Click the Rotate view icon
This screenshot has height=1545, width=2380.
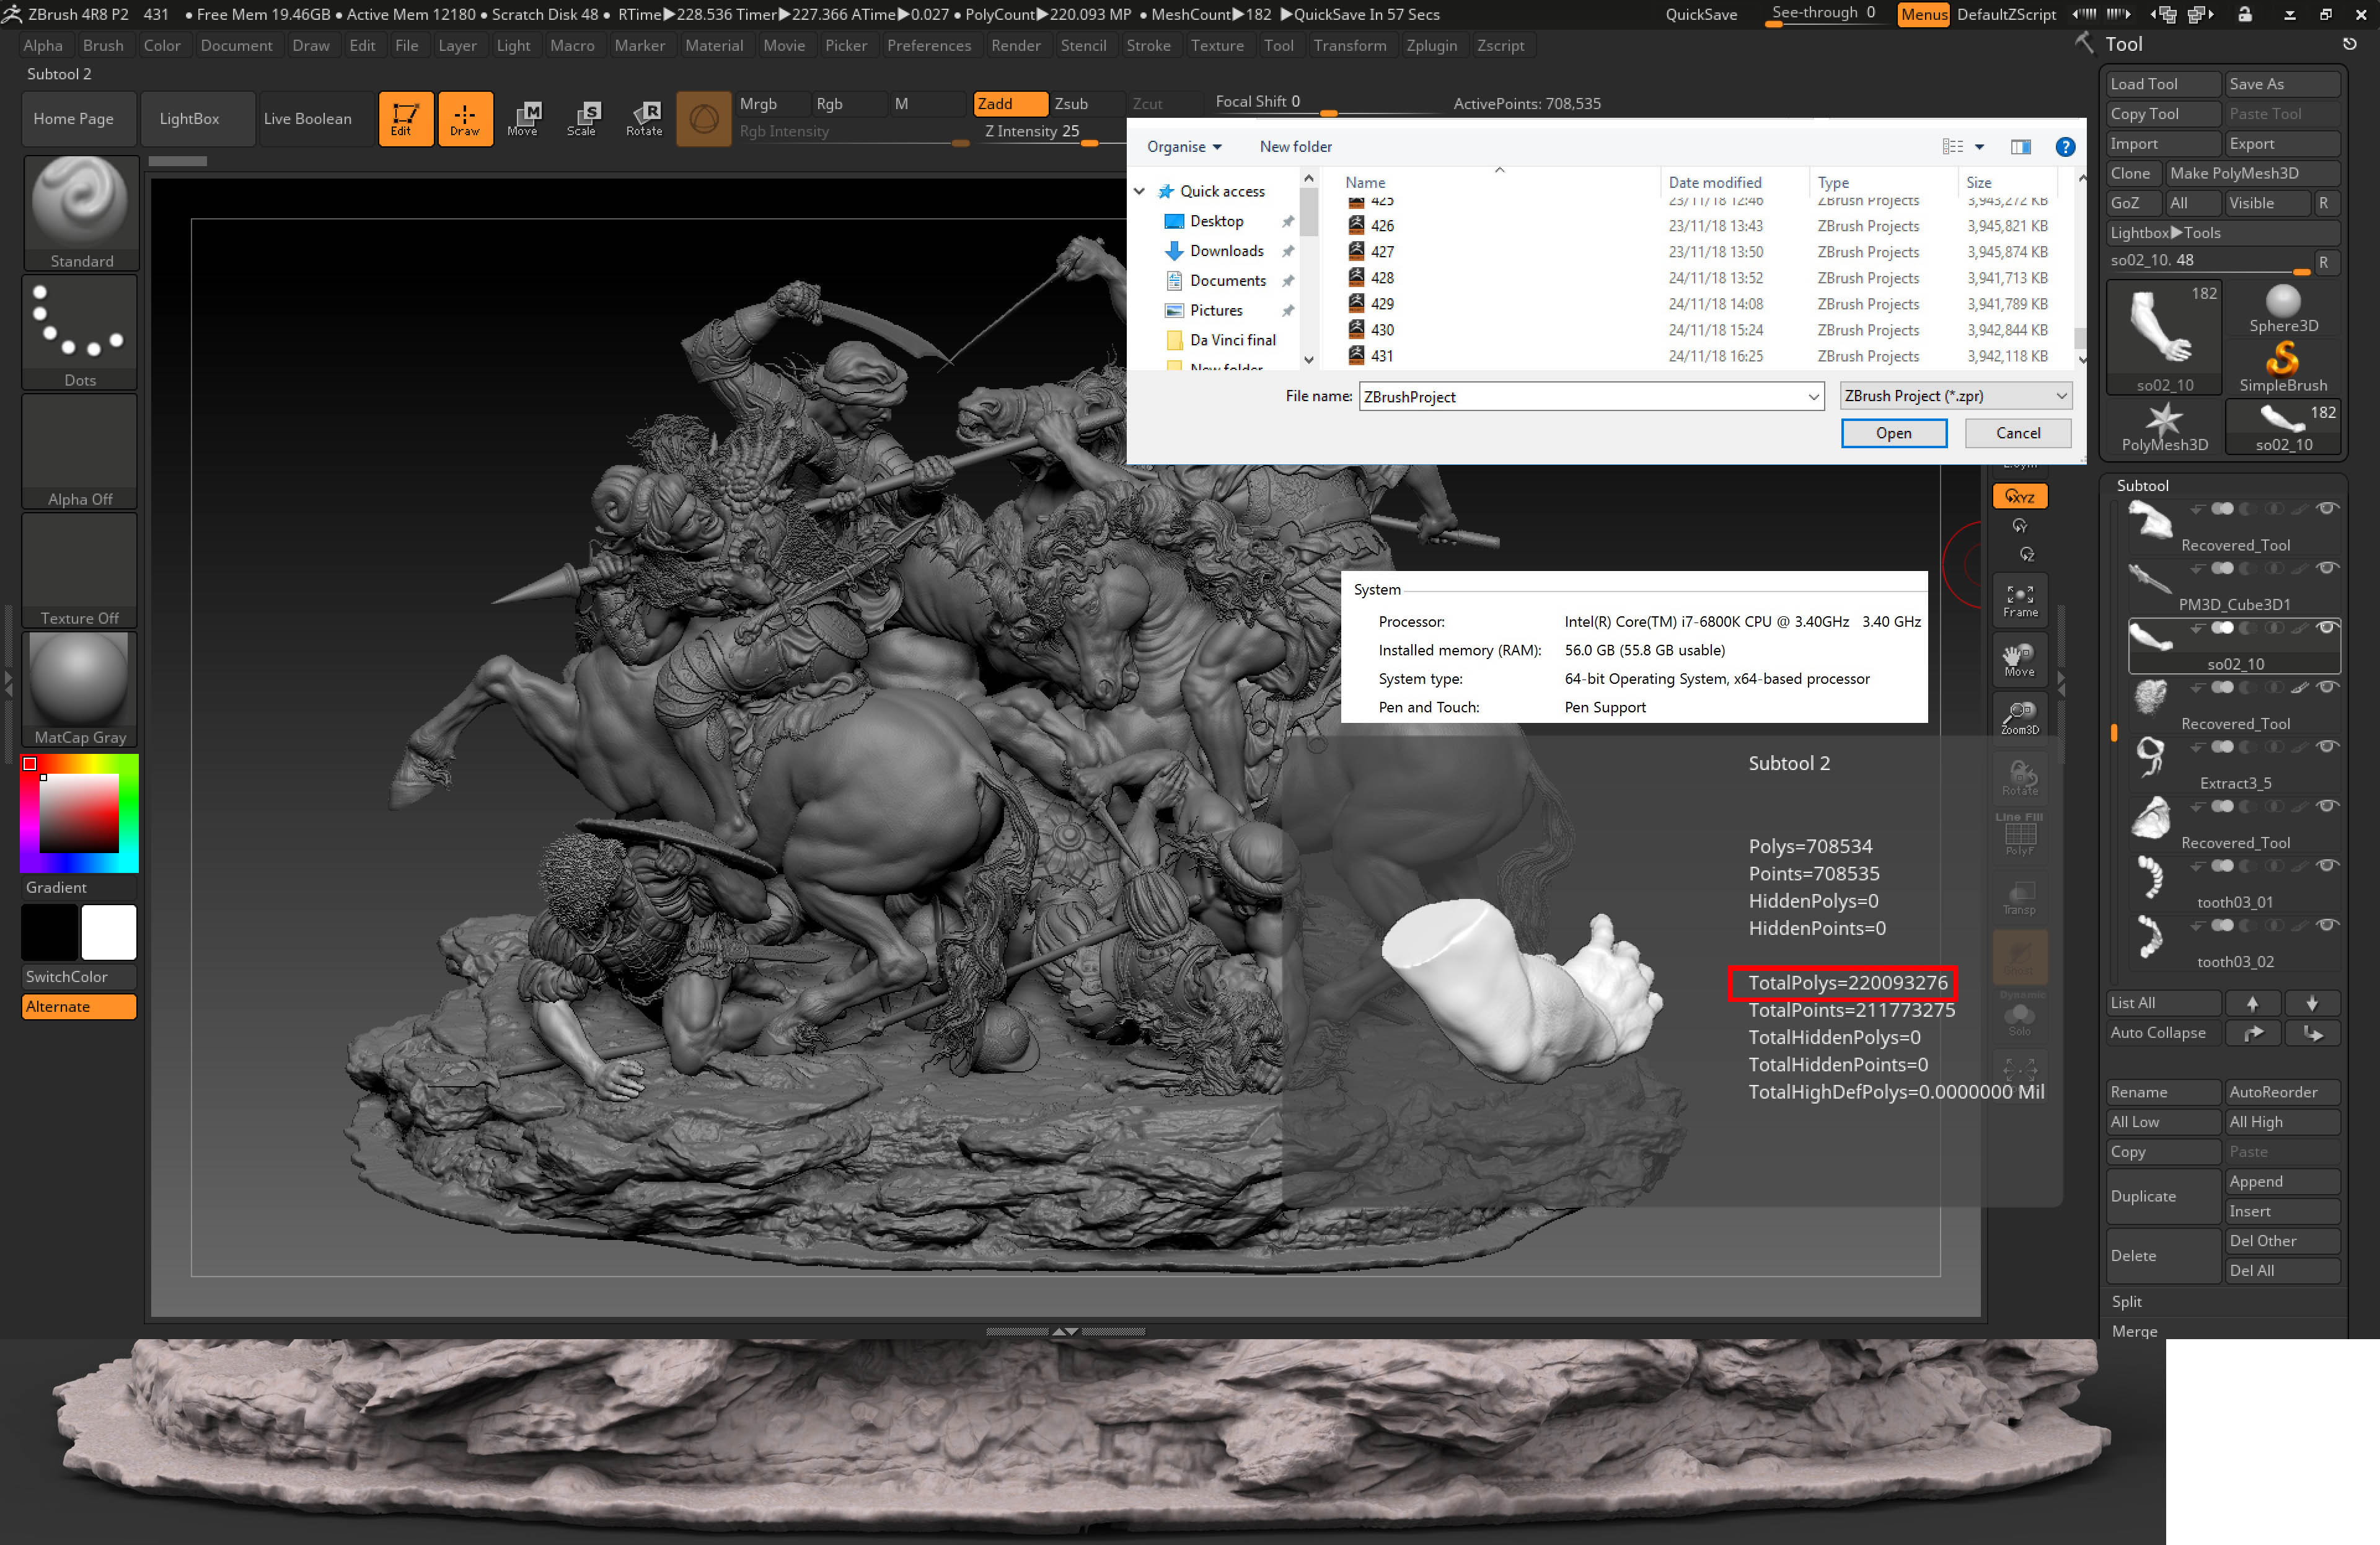coord(2019,778)
